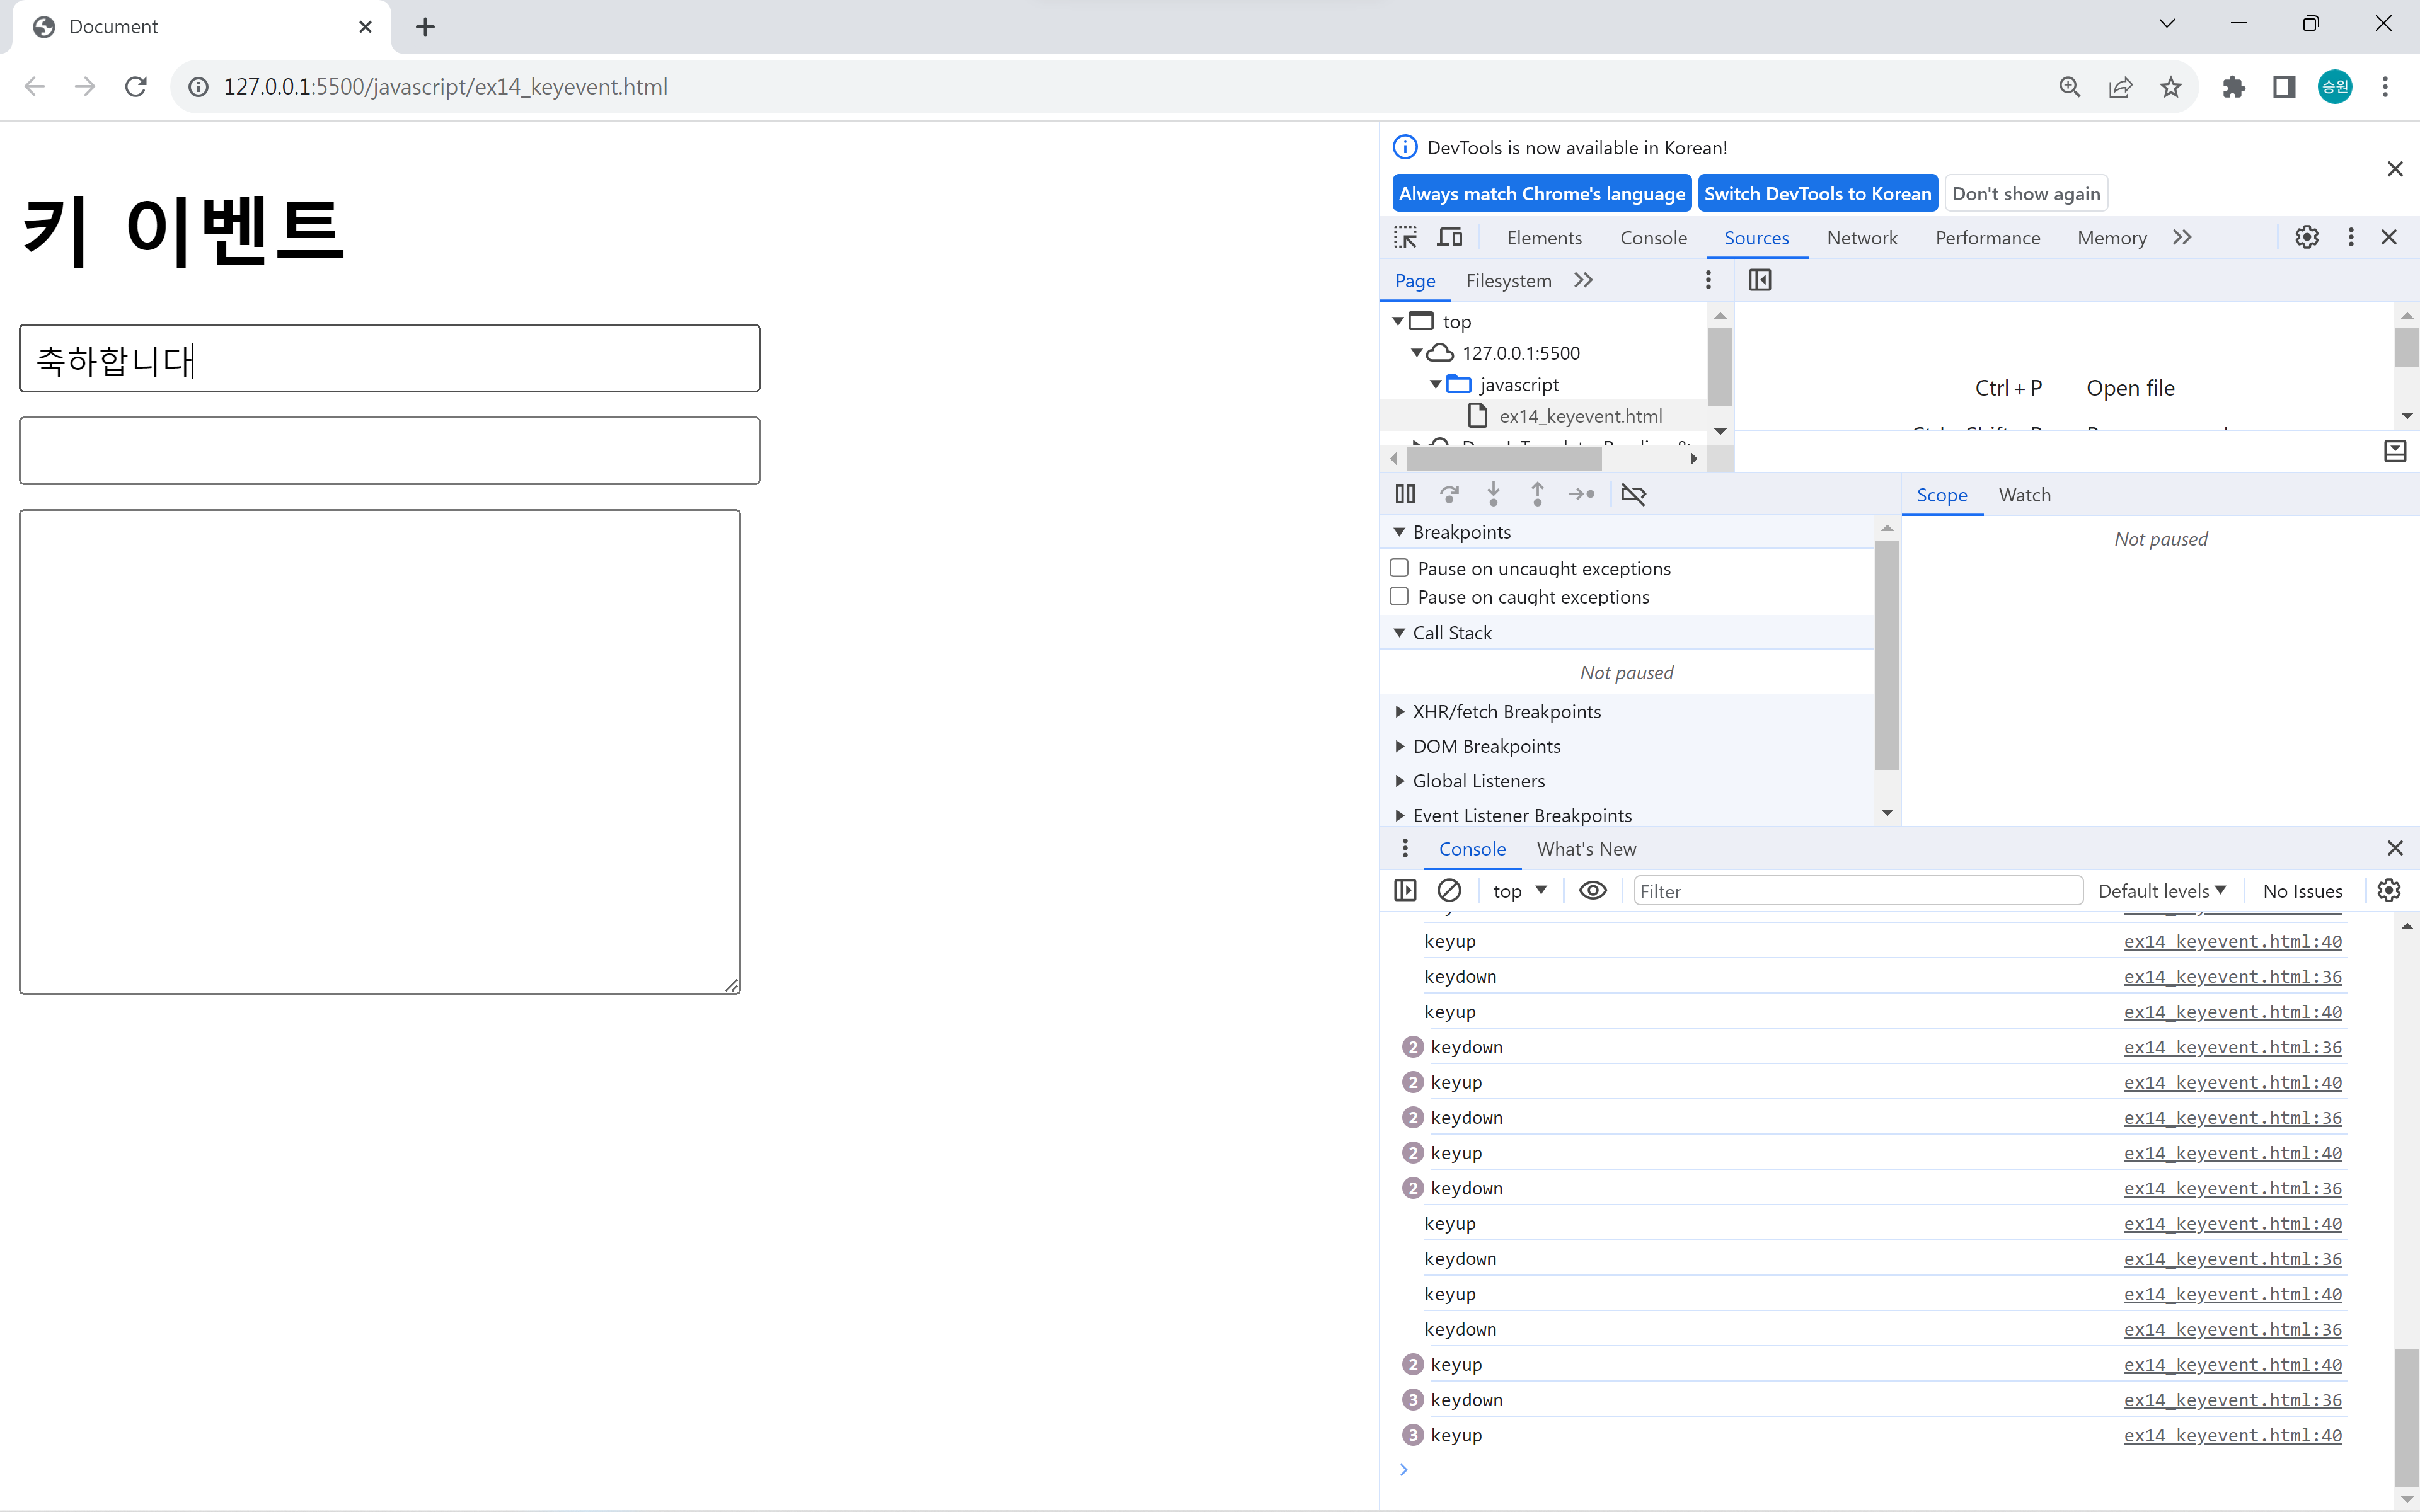Enable Pause on caught exceptions

pyautogui.click(x=1400, y=597)
